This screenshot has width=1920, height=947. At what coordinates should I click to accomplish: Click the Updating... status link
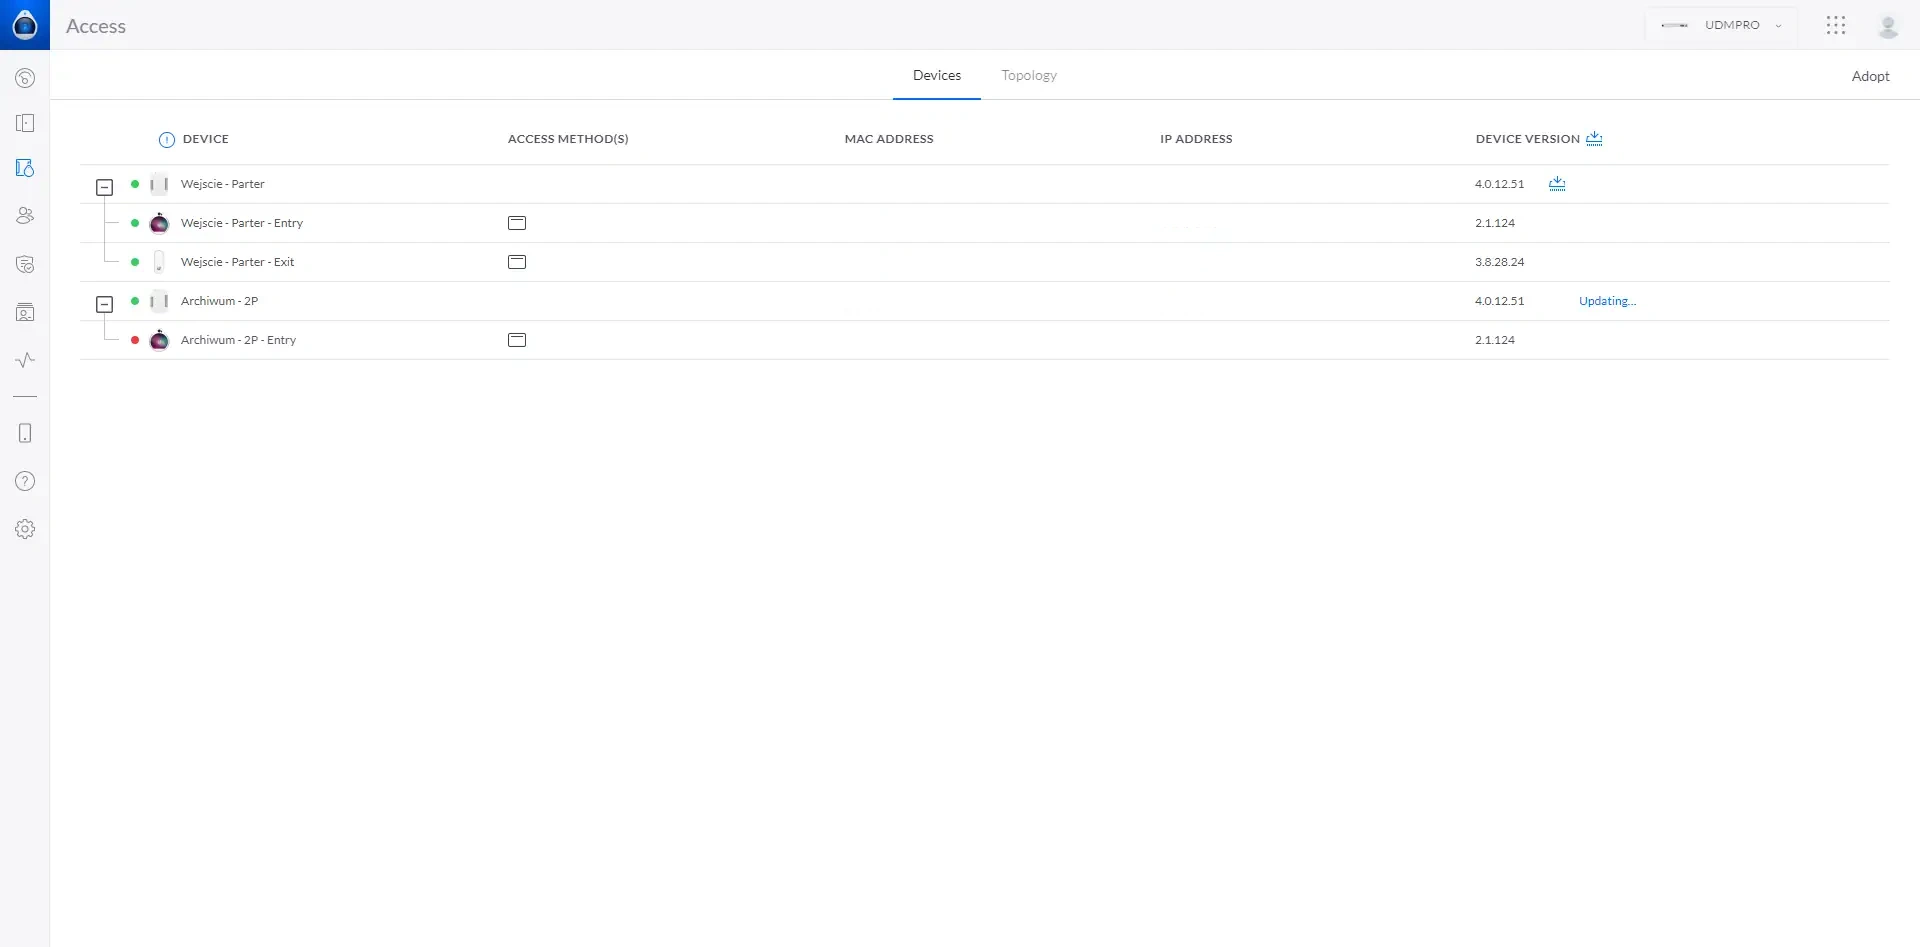coord(1606,301)
